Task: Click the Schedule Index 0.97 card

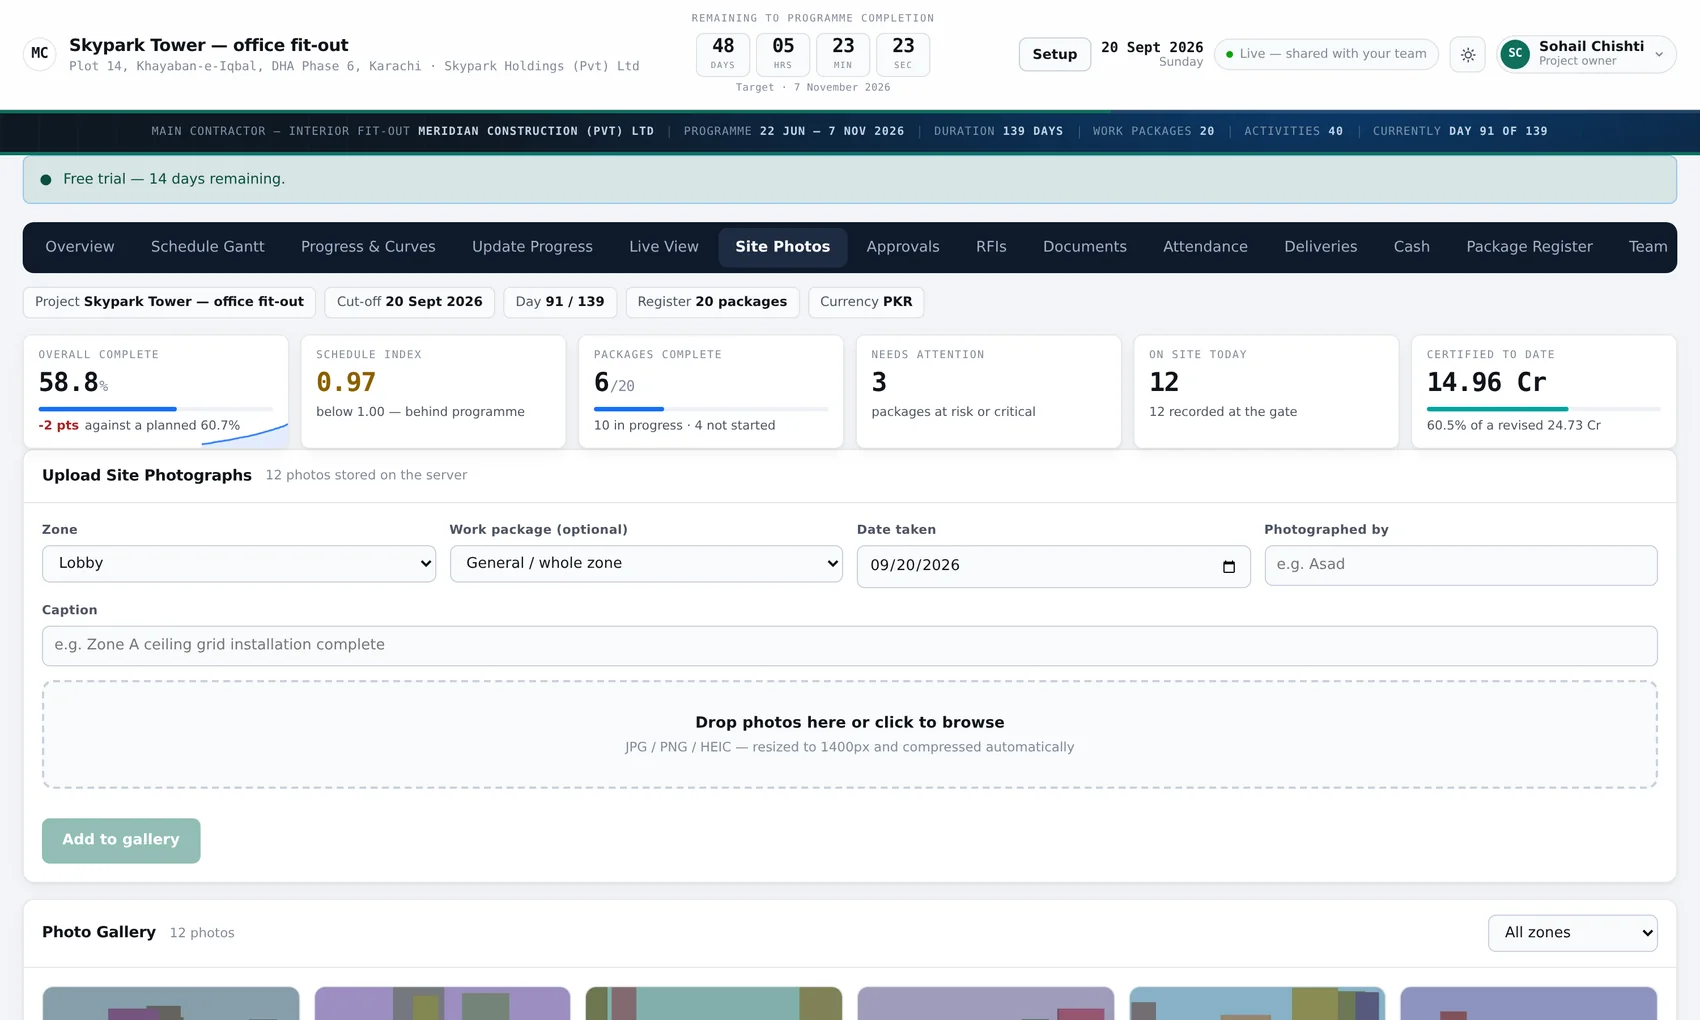Action: pos(433,391)
